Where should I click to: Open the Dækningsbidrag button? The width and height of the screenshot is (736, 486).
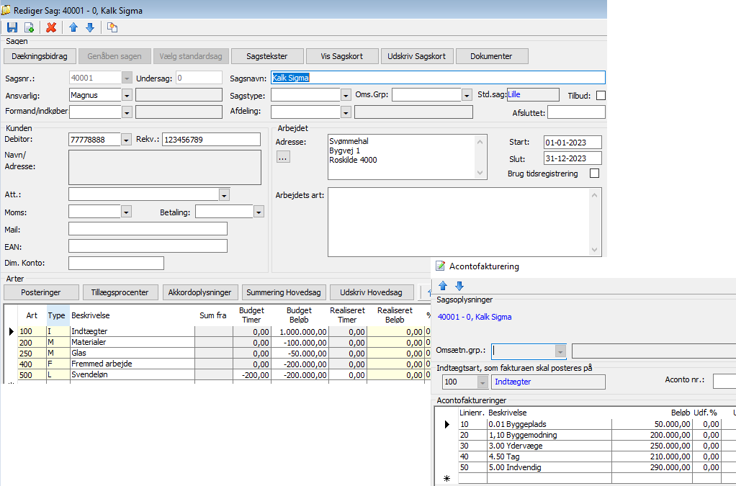(x=42, y=57)
